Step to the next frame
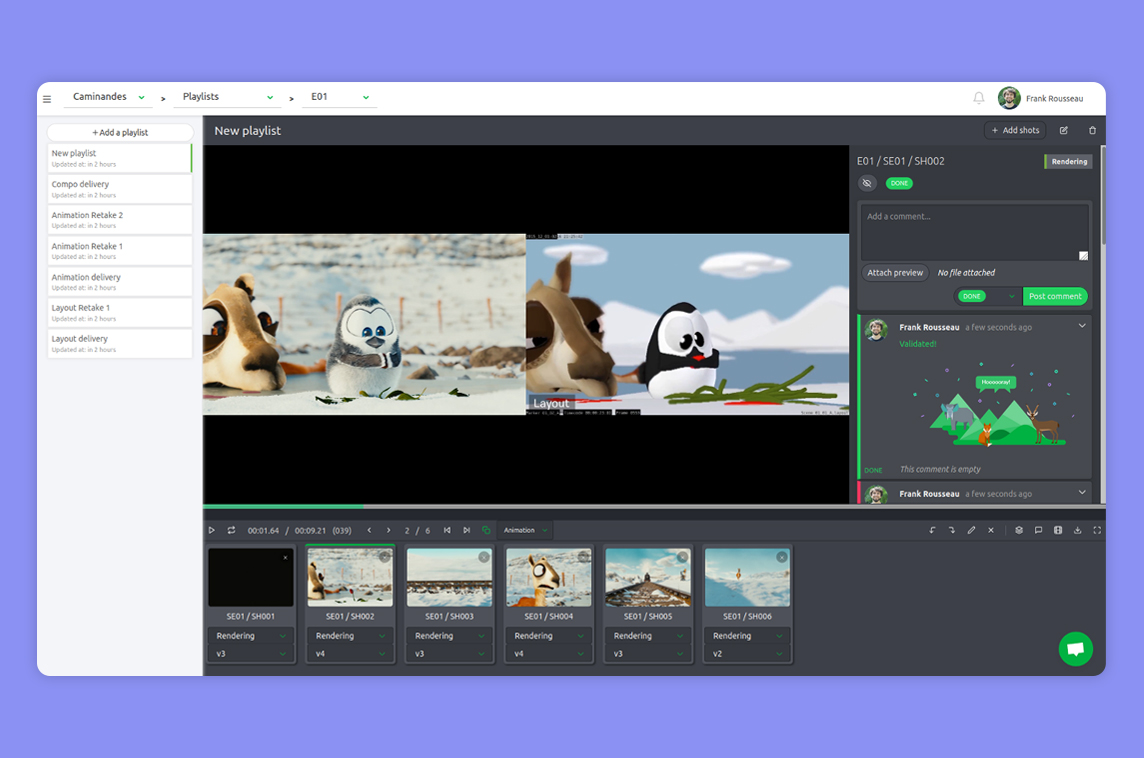The width and height of the screenshot is (1144, 758). 388,530
